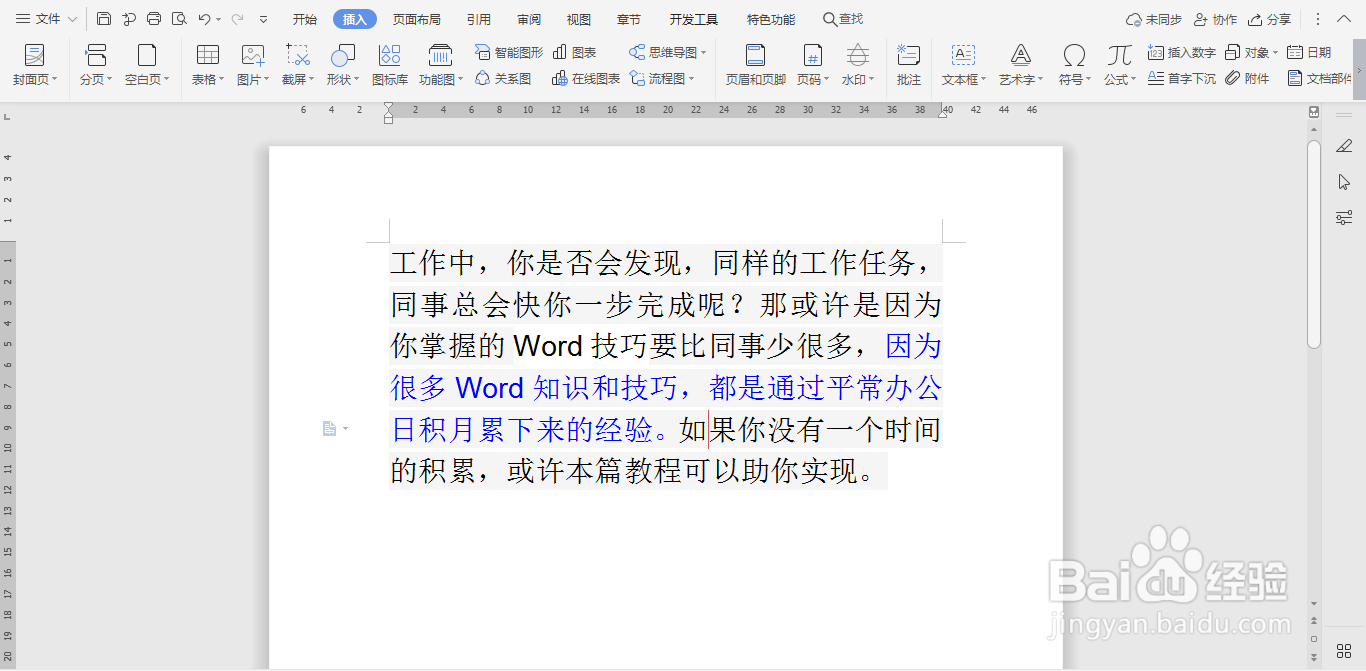Screen dimensions: 1366x671
Task: Create a mind map with 思维导图
Action: coord(664,52)
